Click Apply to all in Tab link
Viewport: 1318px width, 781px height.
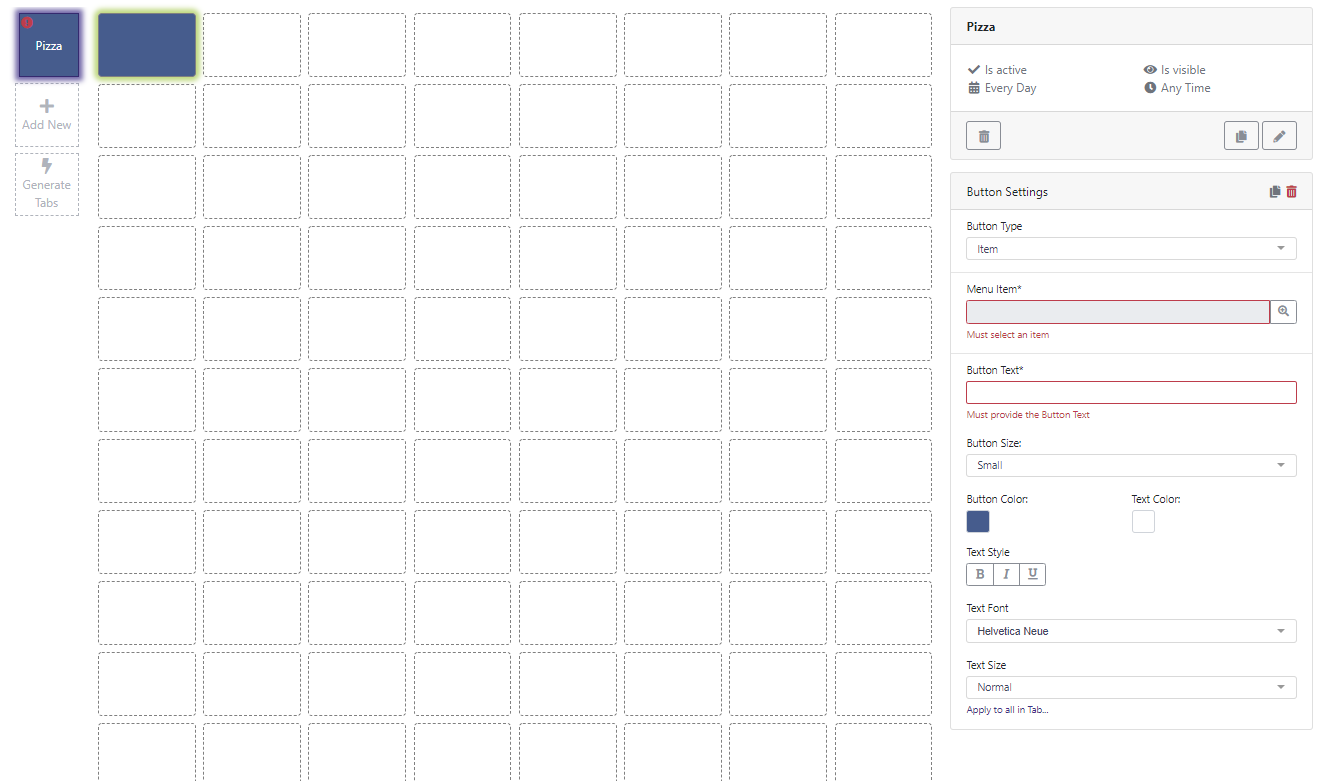(x=1007, y=709)
